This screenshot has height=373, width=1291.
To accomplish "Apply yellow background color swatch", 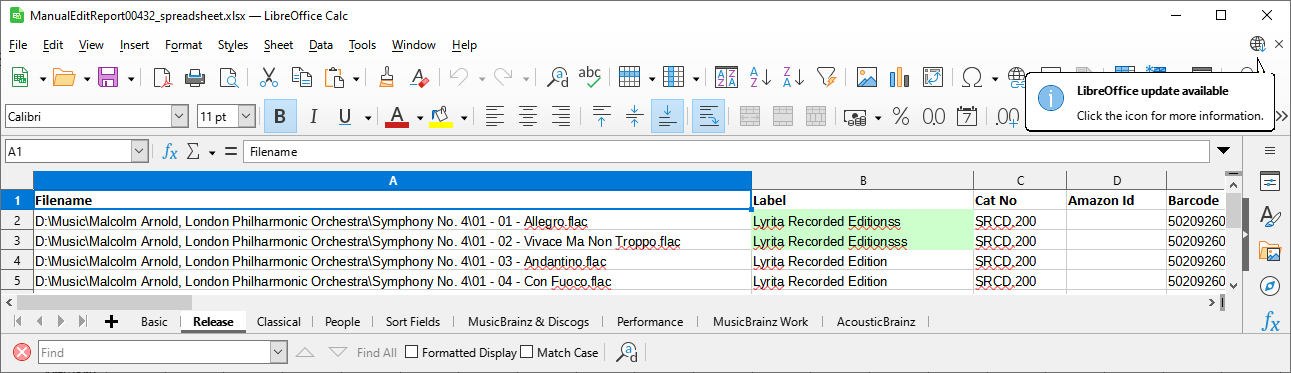I will pos(441,117).
